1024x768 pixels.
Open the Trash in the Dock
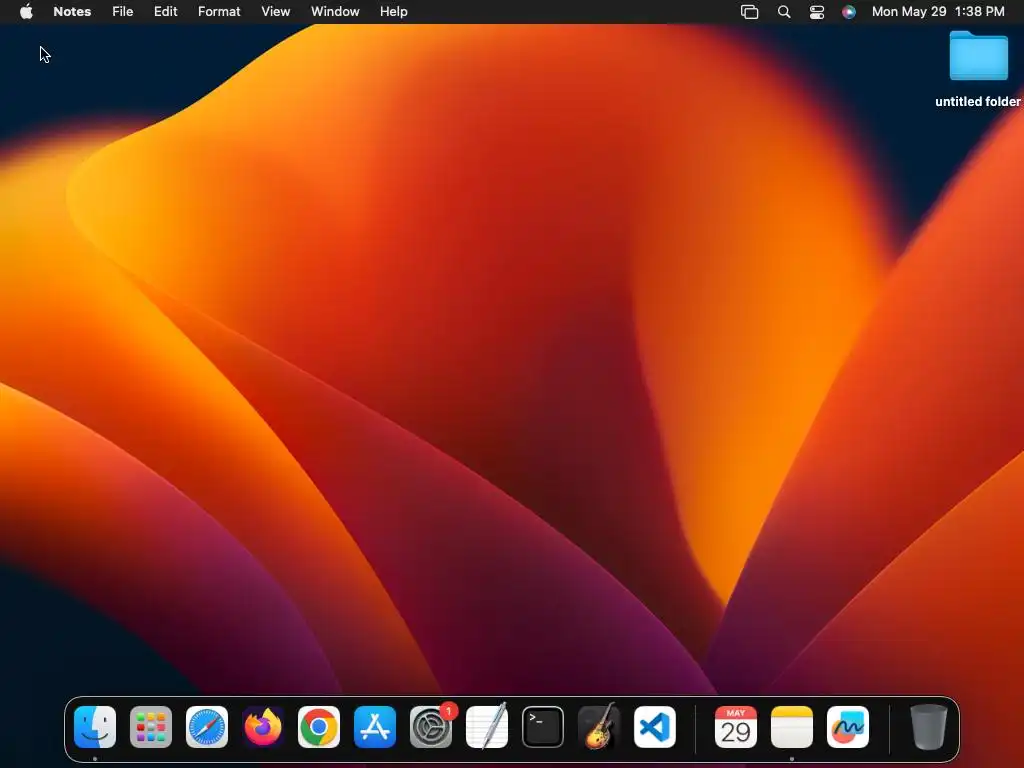click(929, 727)
